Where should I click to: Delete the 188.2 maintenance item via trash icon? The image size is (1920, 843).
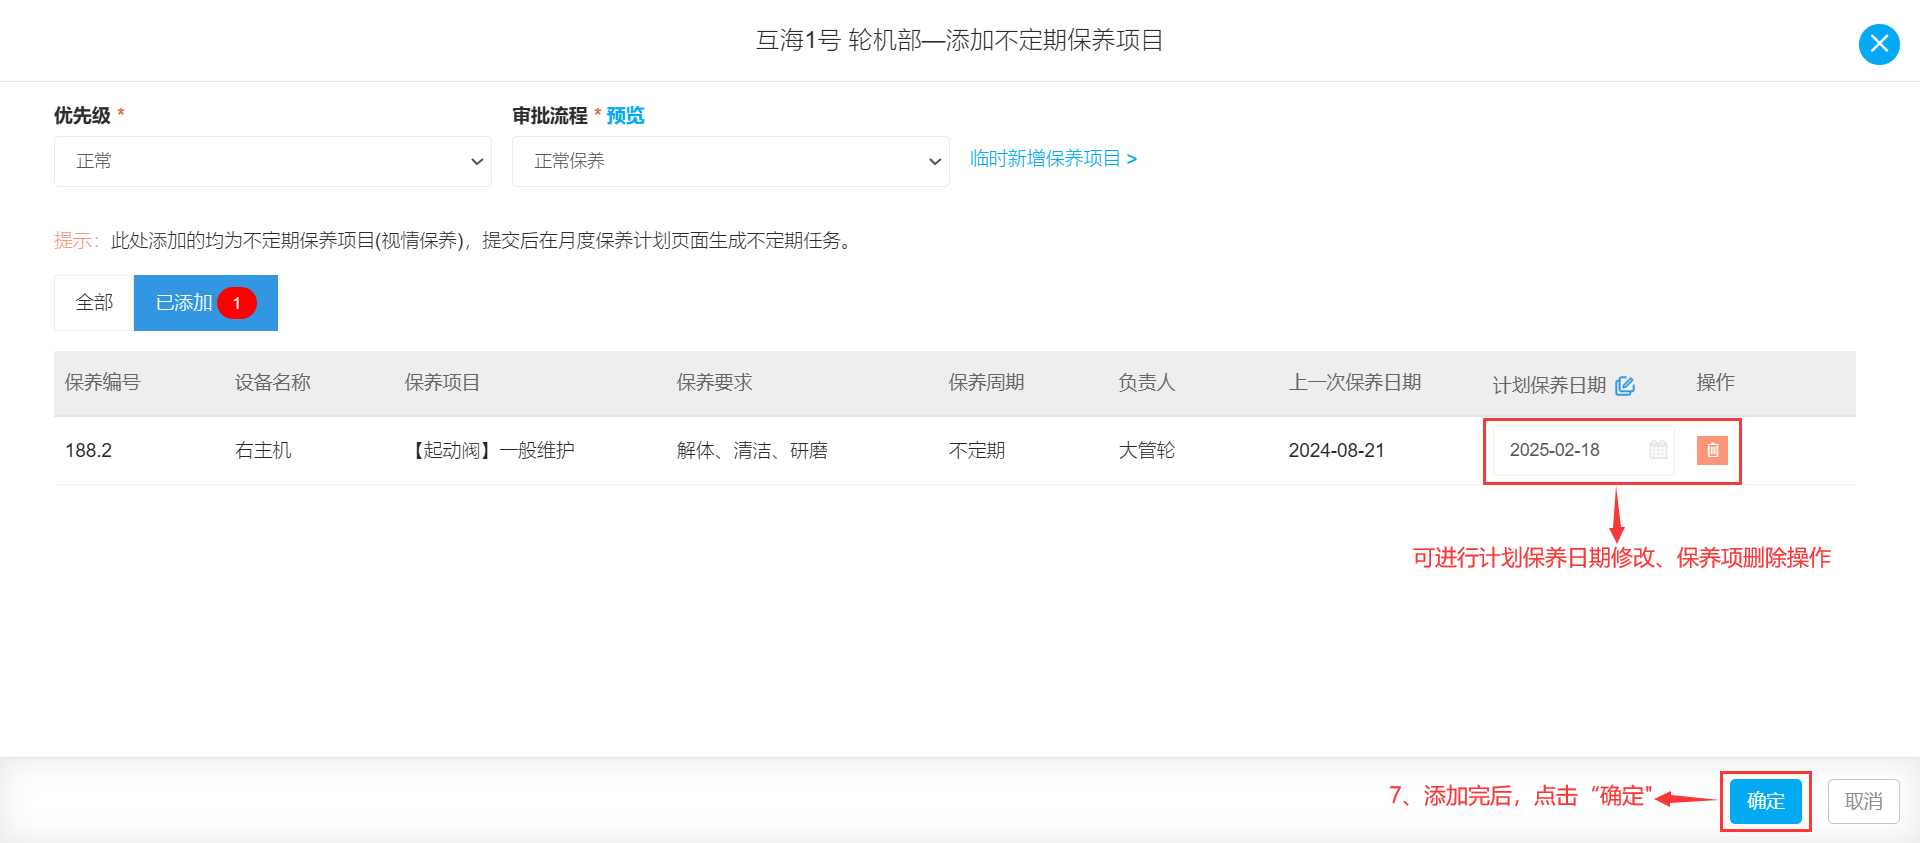tap(1712, 450)
